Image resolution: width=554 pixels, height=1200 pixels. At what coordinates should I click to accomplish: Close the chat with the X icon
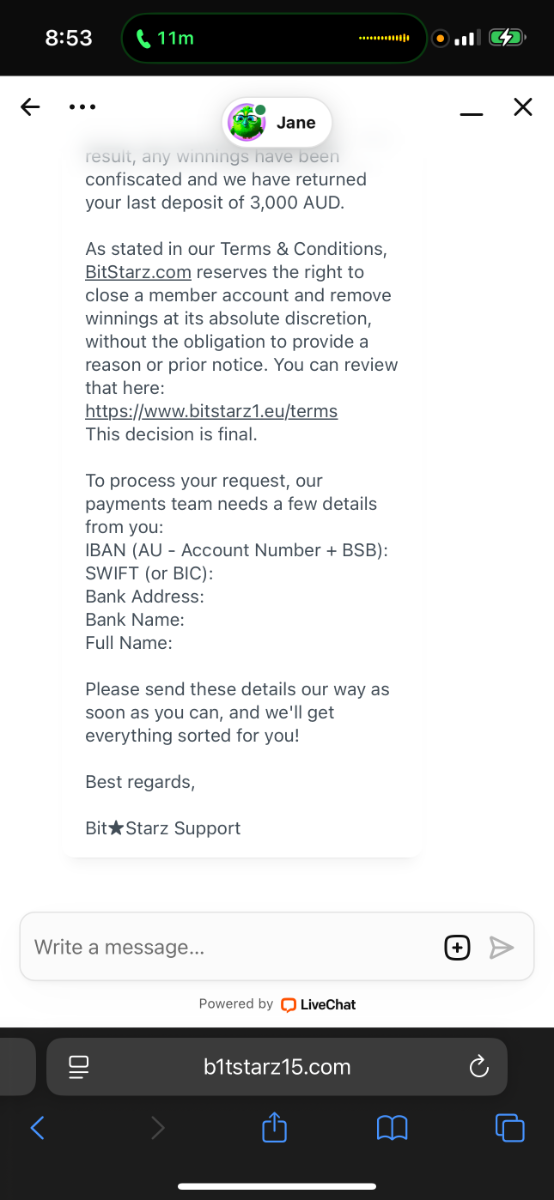click(x=523, y=107)
